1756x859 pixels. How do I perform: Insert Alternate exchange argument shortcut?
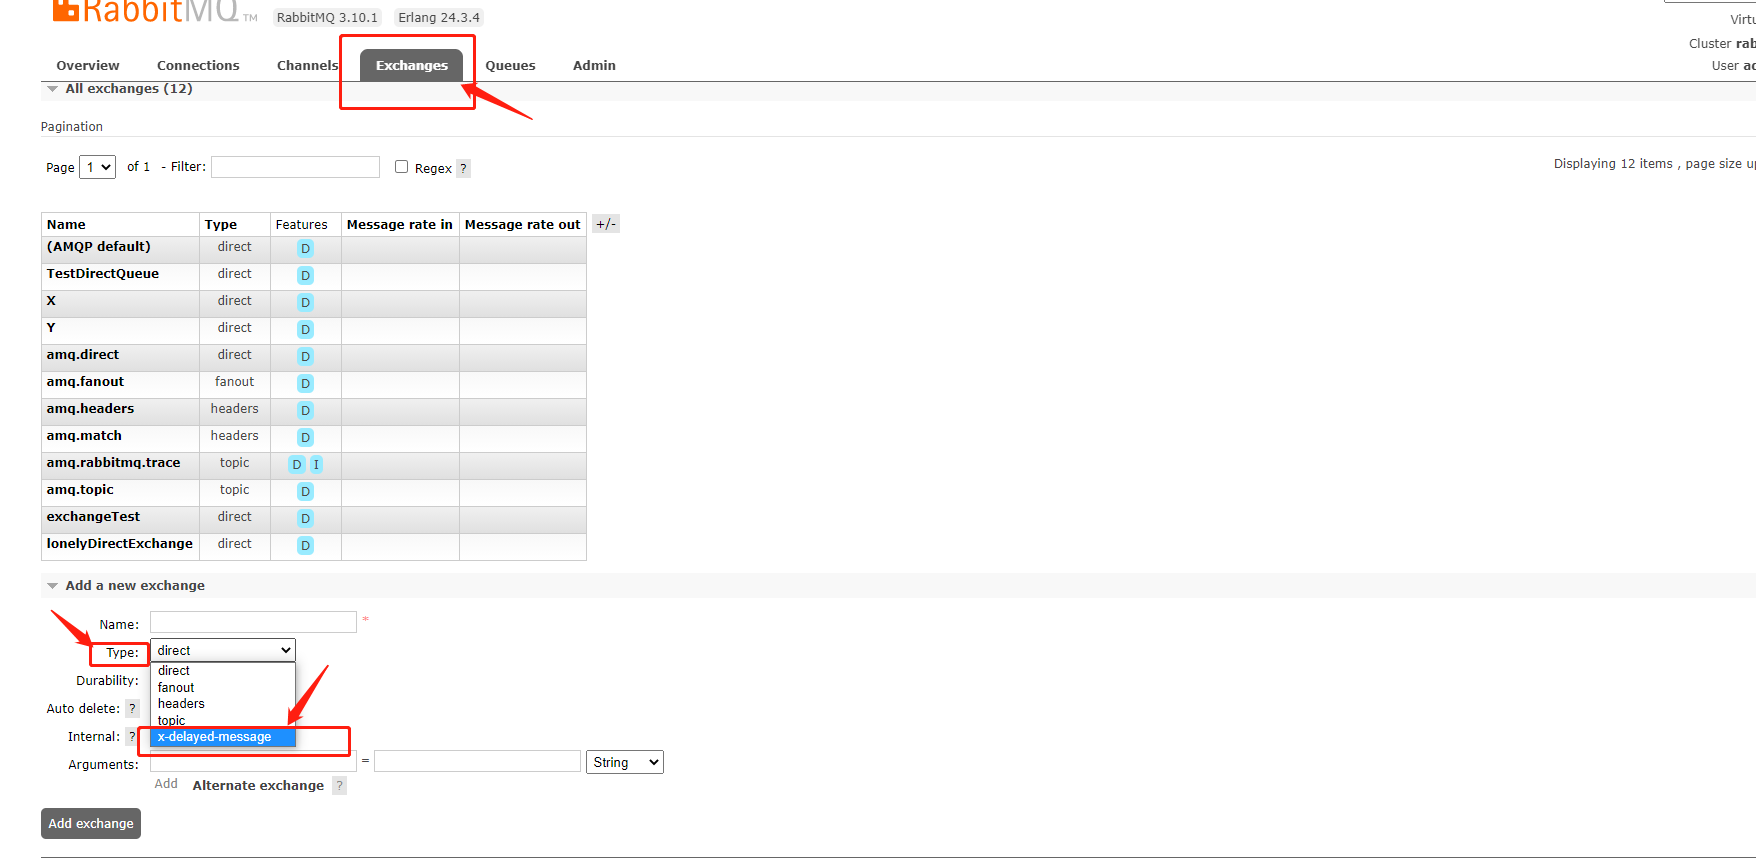click(258, 786)
